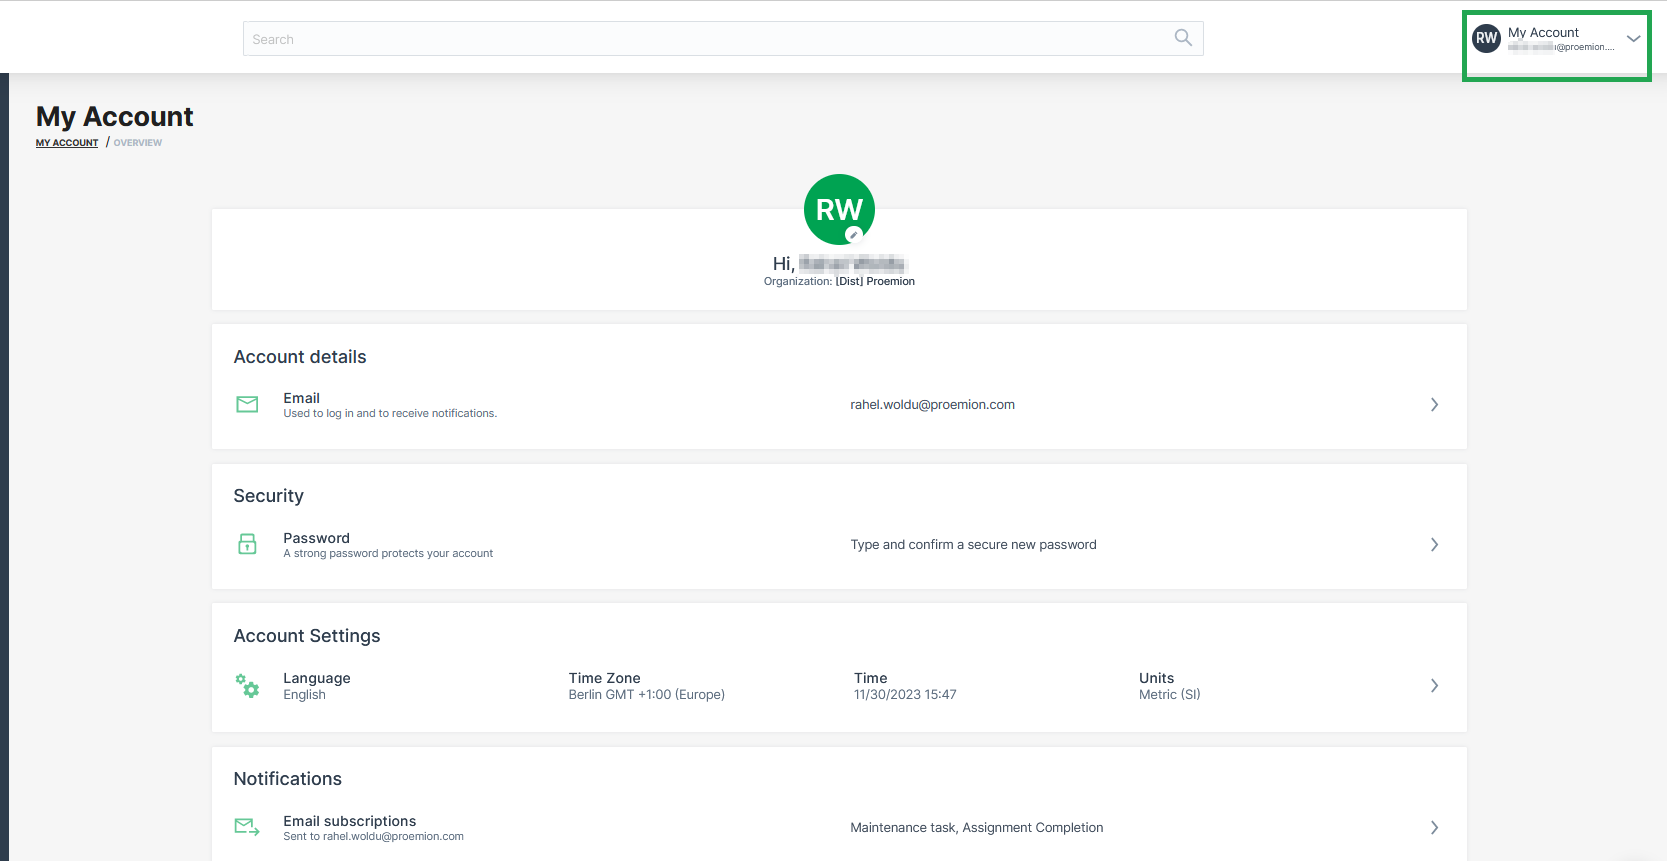Open Account Settings via right chevron
The width and height of the screenshot is (1667, 861).
coord(1434,686)
